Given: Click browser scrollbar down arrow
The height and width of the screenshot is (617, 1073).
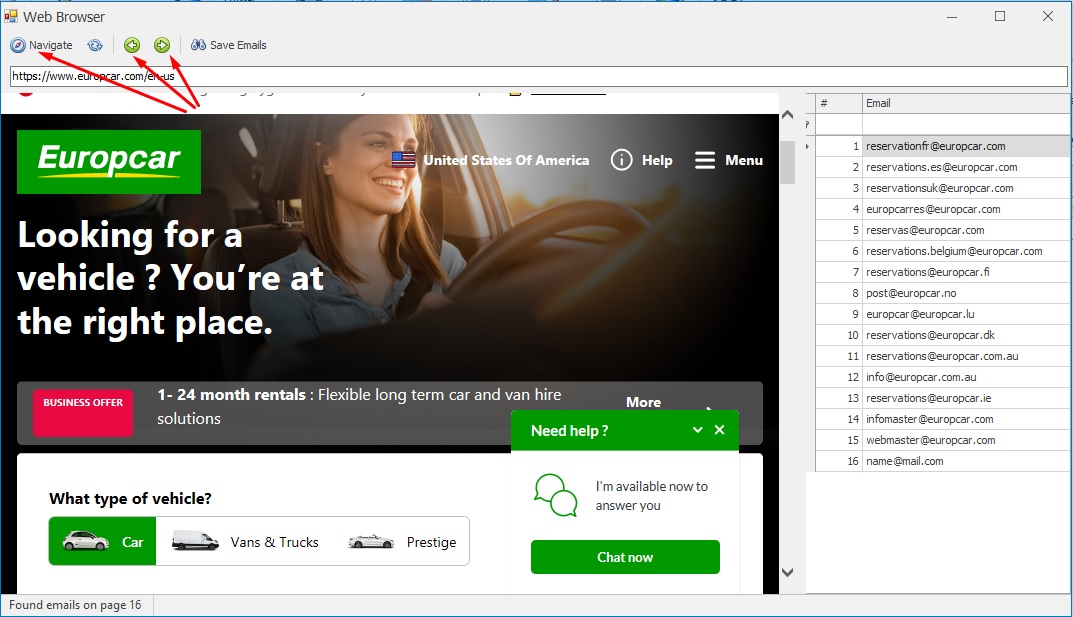Looking at the screenshot, I should [x=788, y=573].
